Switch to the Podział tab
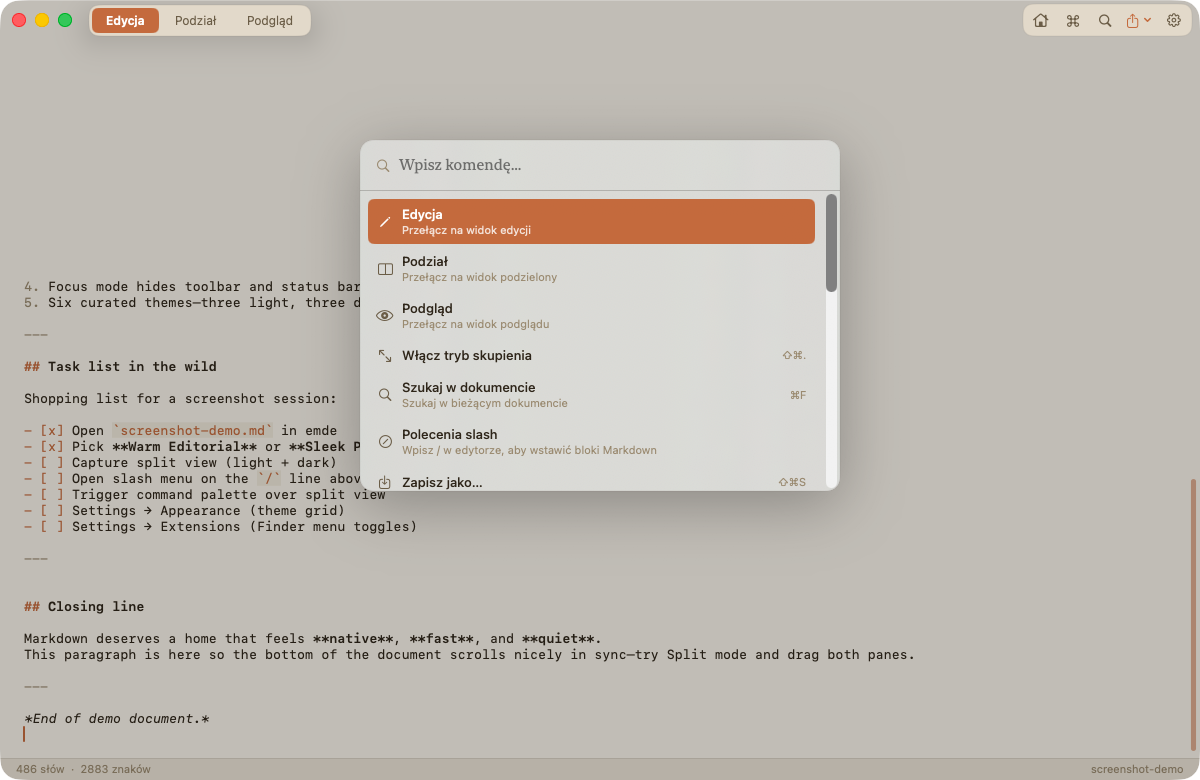Image resolution: width=1200 pixels, height=780 pixels. pos(196,20)
